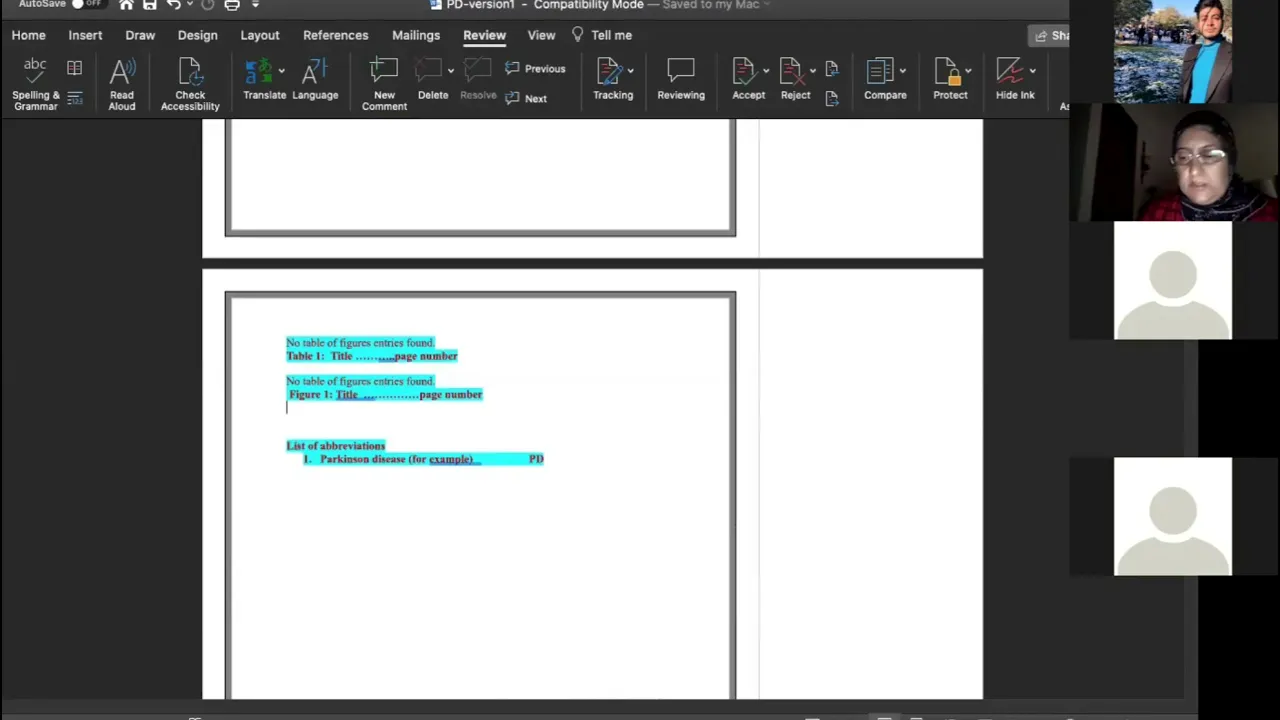
Task: Click the Reject change icon
Action: tap(792, 71)
